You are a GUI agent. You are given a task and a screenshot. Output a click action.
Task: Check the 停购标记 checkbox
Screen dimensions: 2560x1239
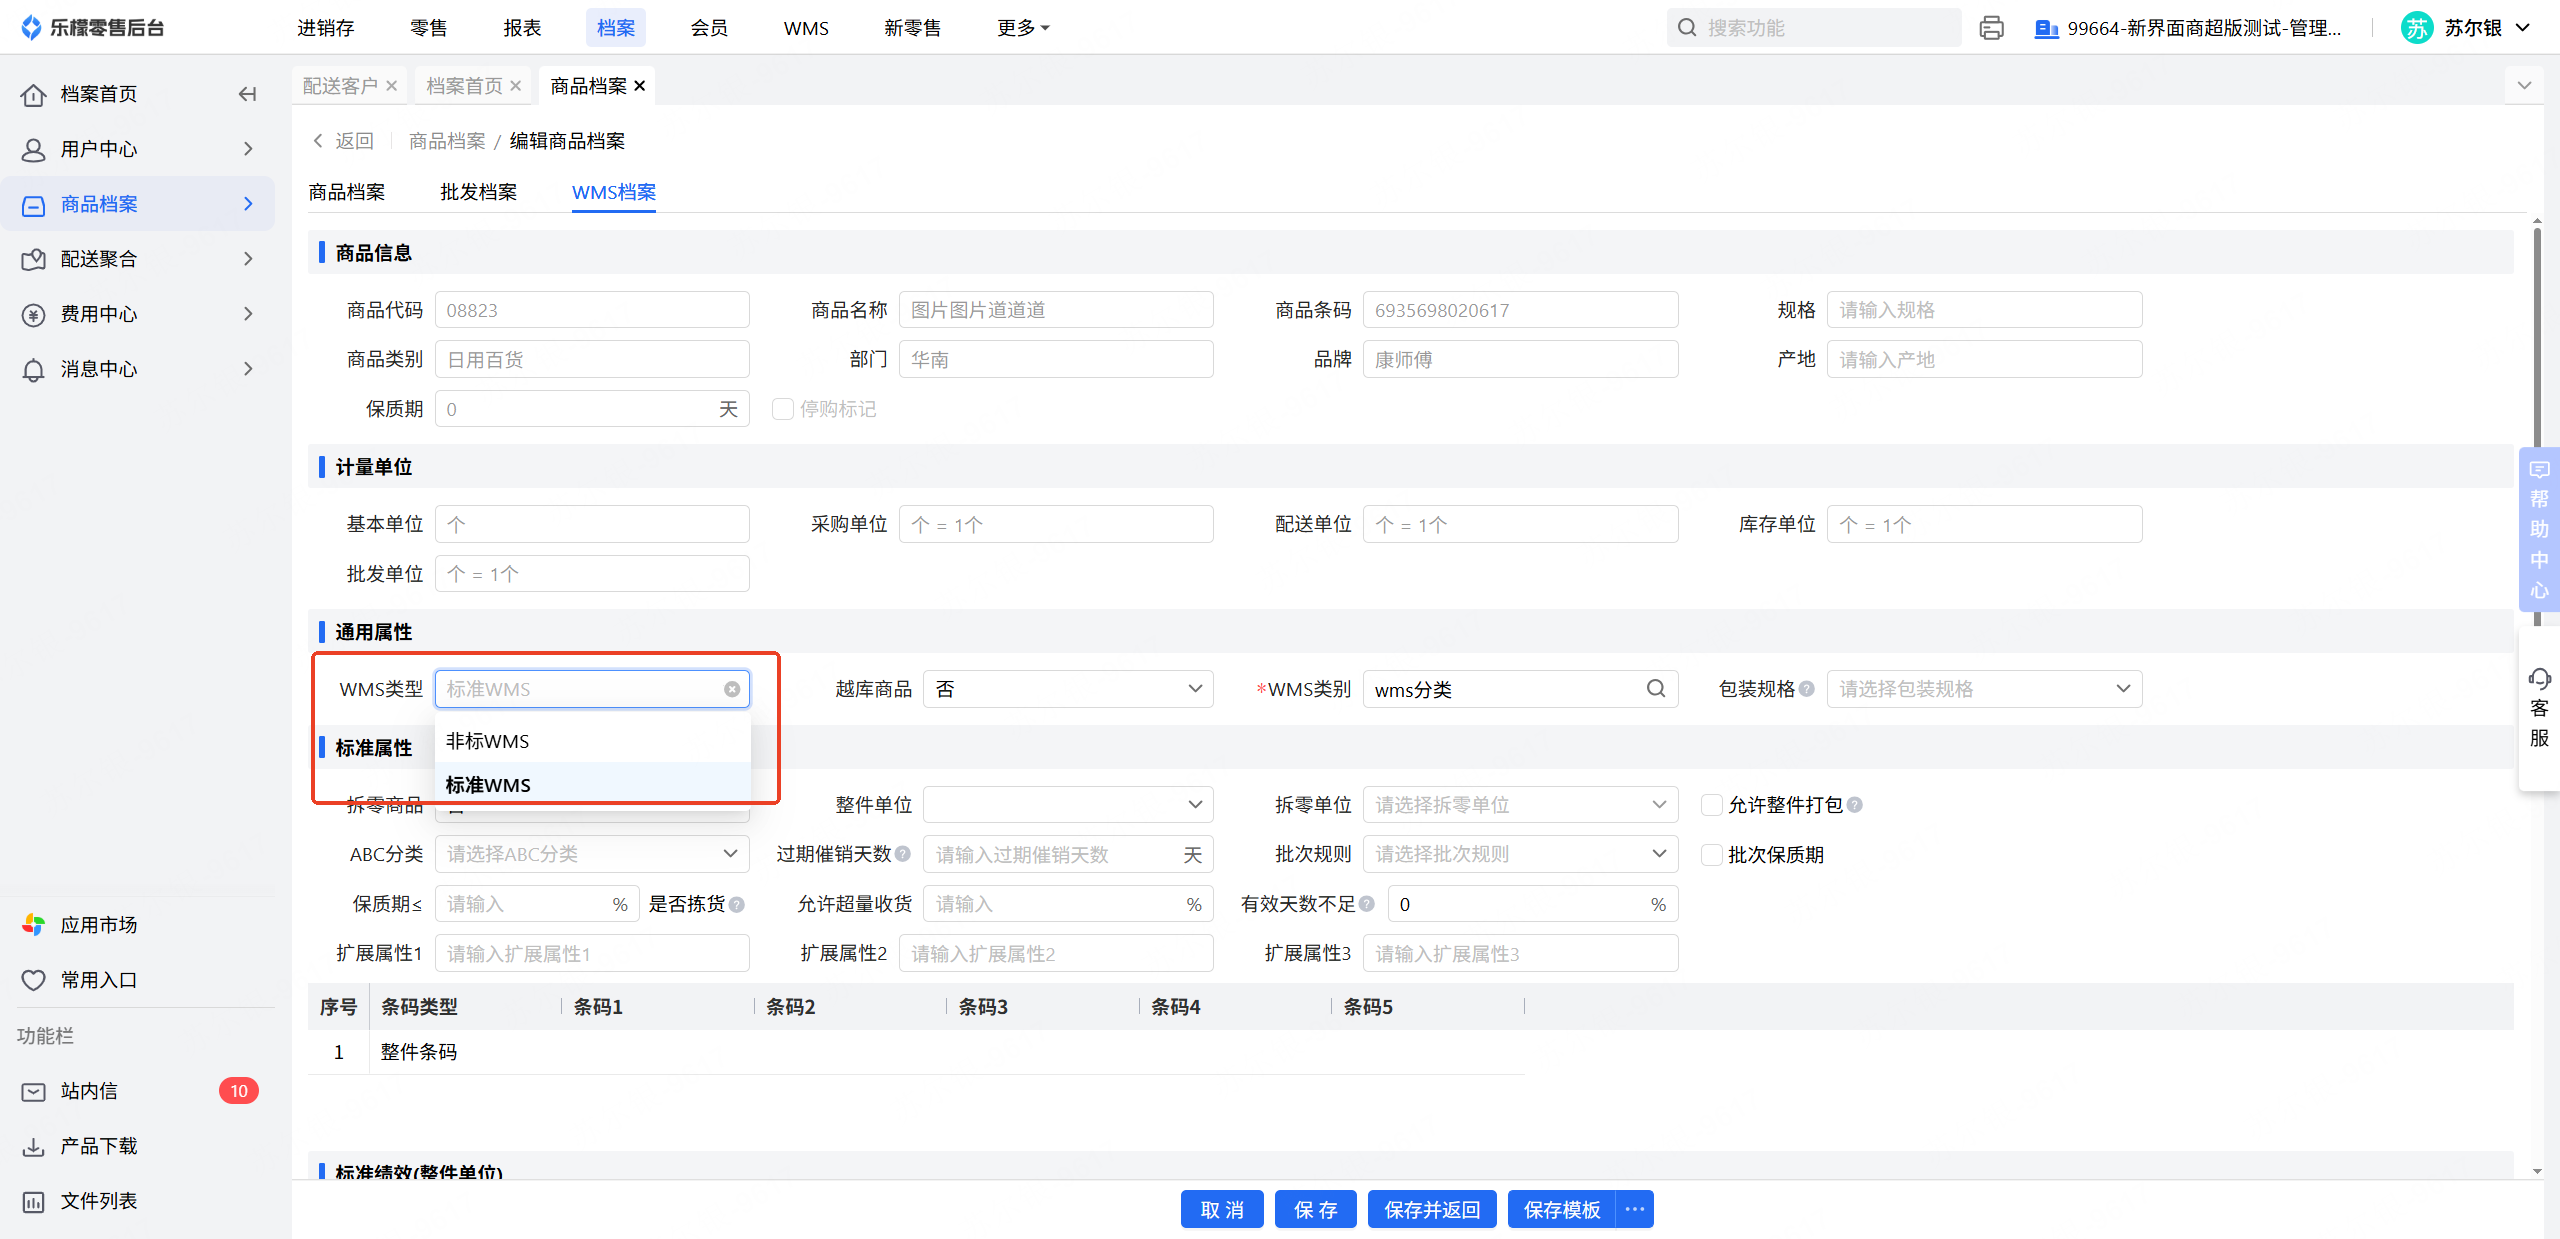[x=783, y=409]
